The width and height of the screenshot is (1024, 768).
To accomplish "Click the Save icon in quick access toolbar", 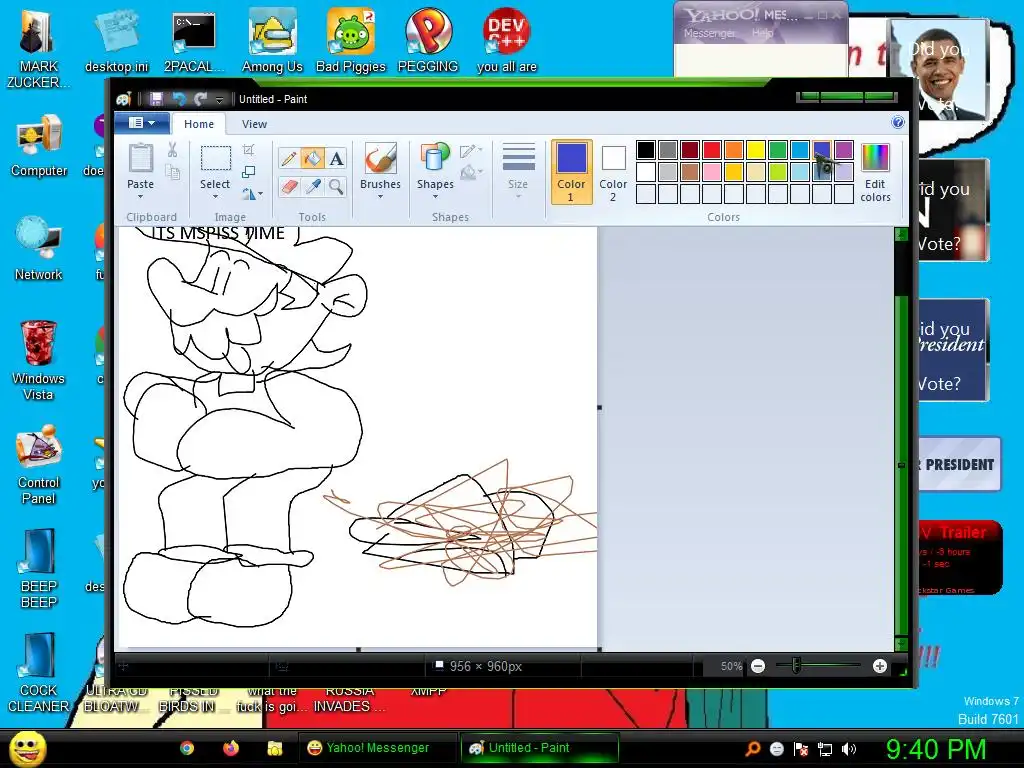I will (156, 99).
